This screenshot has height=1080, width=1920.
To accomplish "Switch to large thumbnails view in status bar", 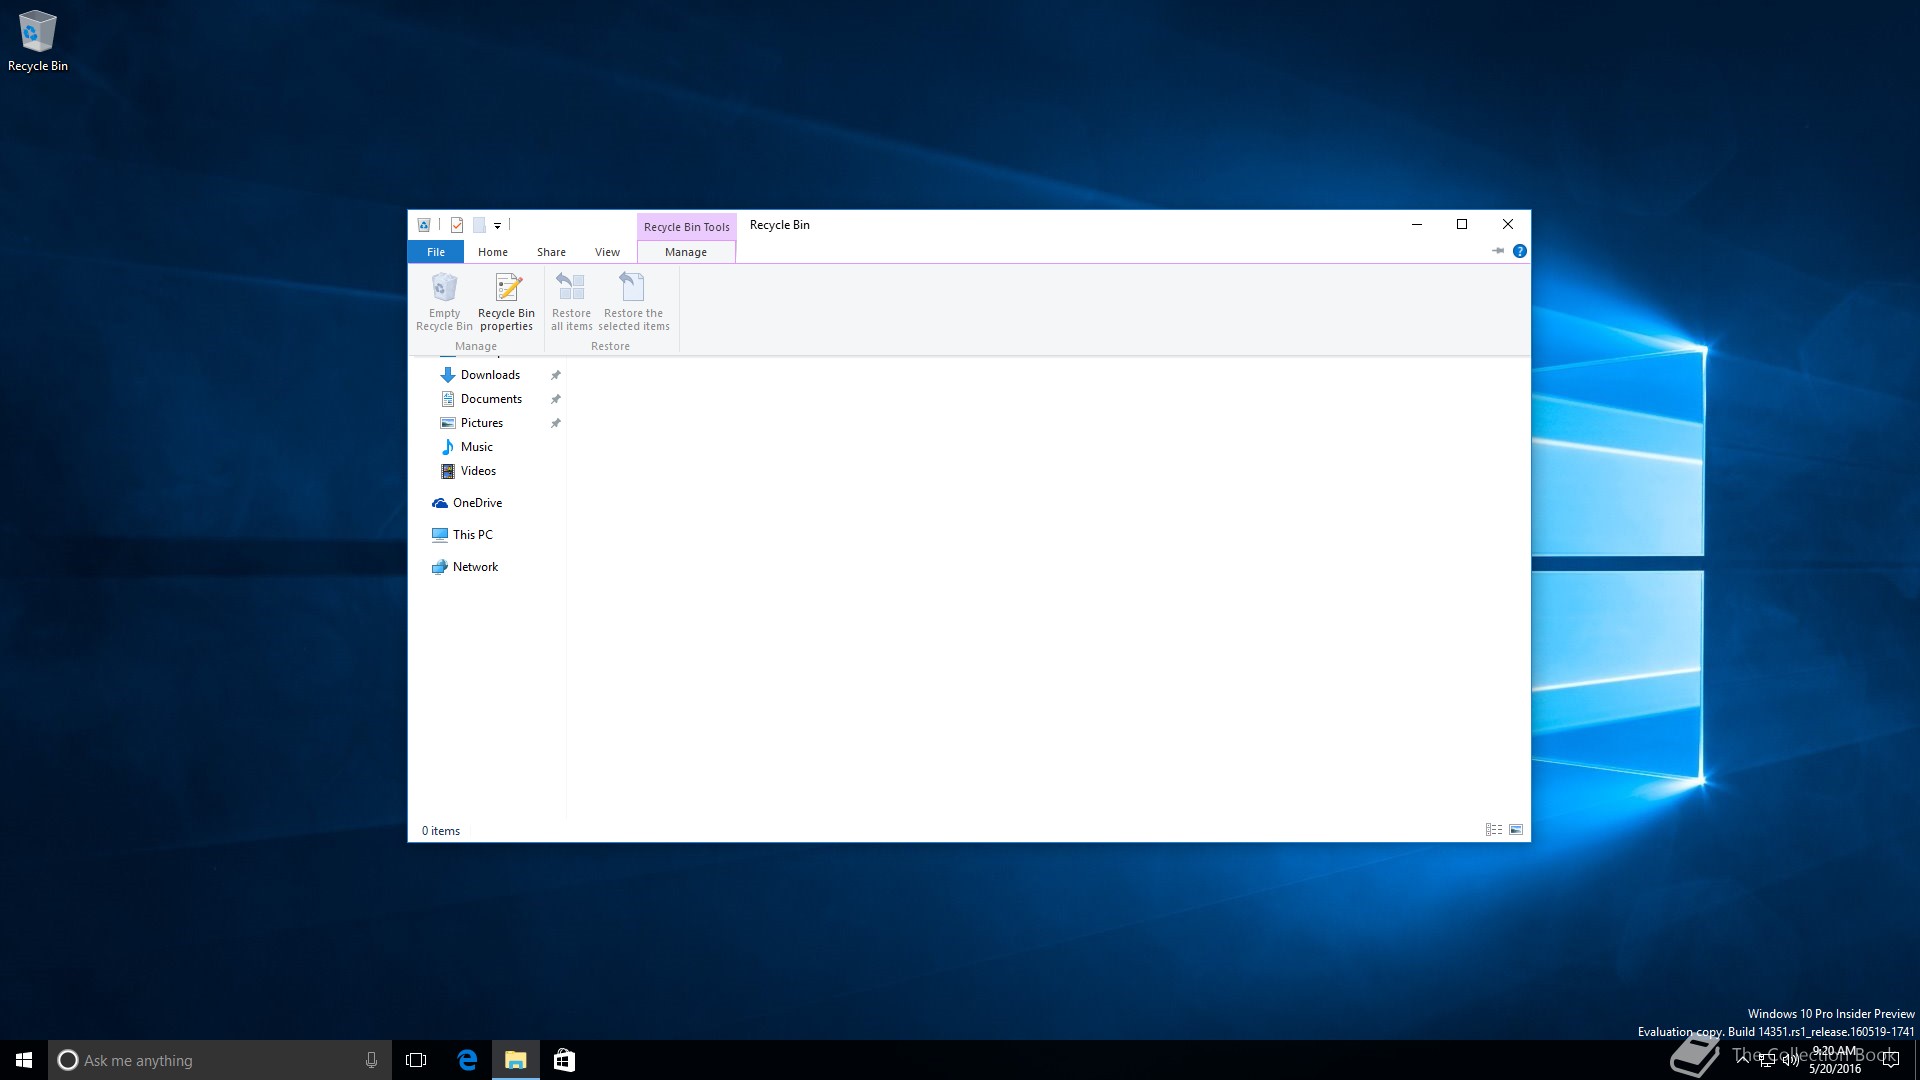I will [1516, 830].
